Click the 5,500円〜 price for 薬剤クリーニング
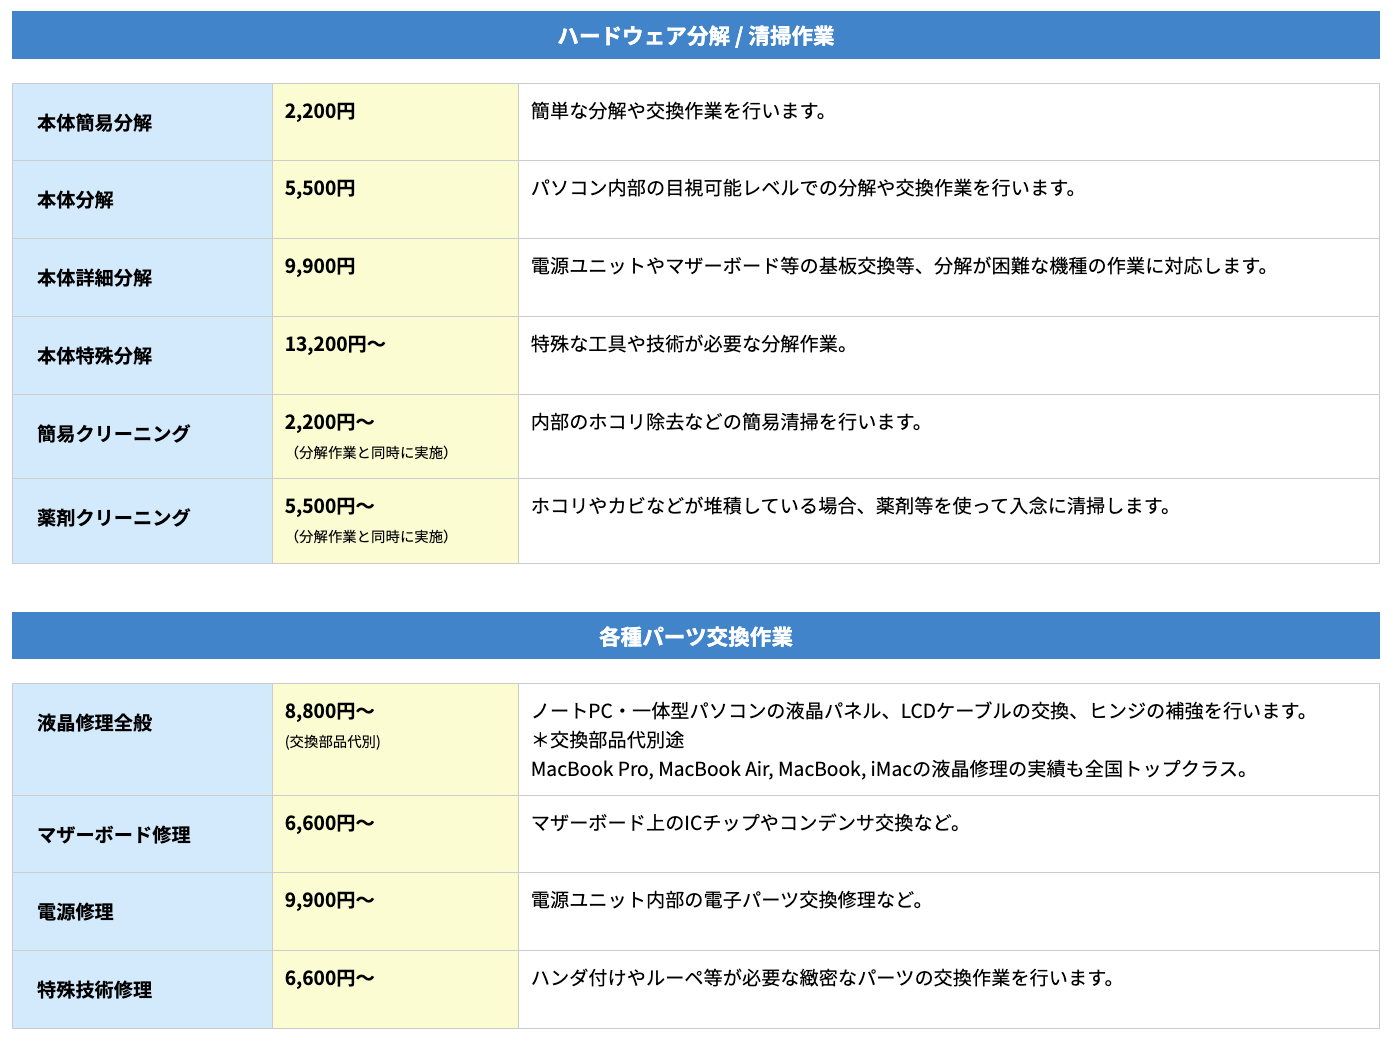Screen dimensions: 1393x1048 pyautogui.click(x=330, y=506)
